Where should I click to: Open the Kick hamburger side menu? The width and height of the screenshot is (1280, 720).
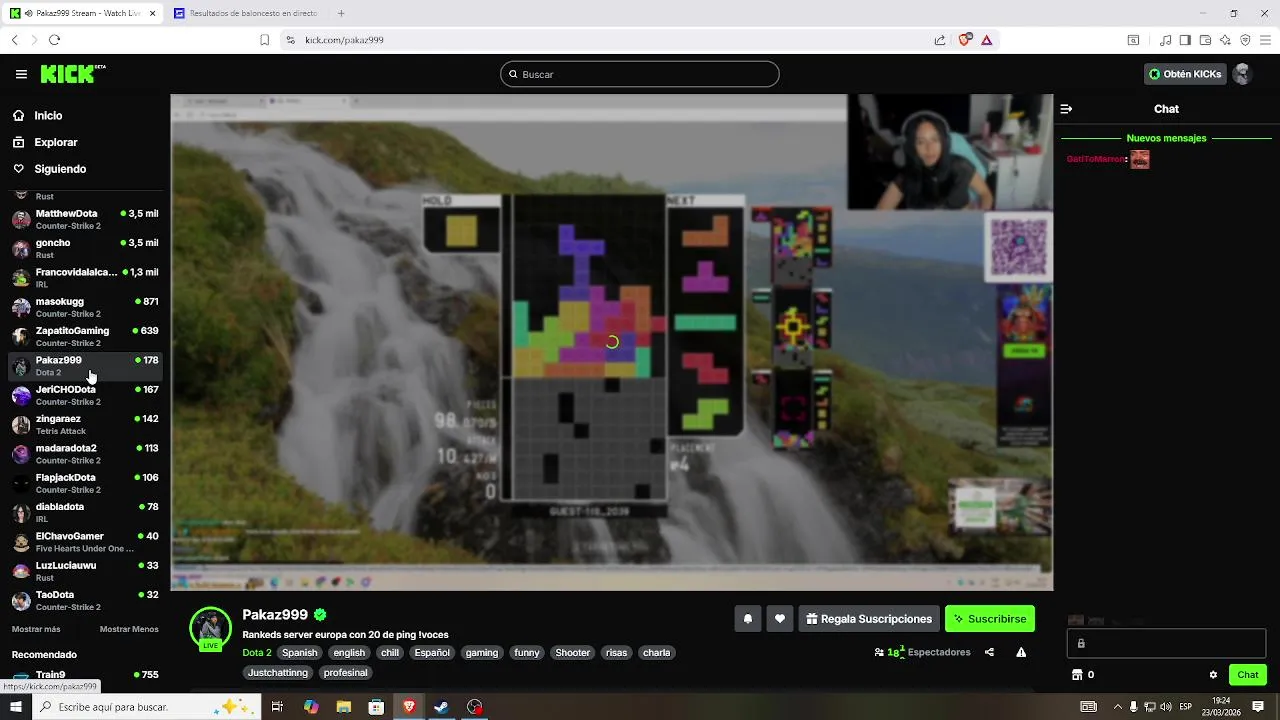[x=21, y=74]
